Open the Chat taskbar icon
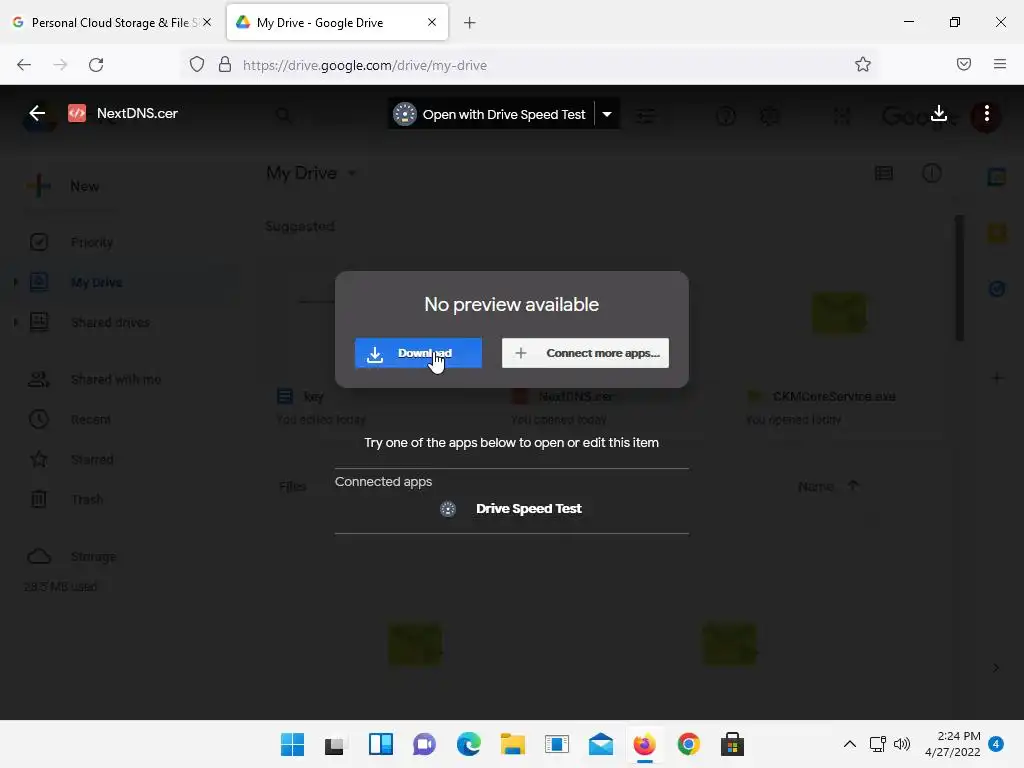The width and height of the screenshot is (1024, 768). coord(424,744)
